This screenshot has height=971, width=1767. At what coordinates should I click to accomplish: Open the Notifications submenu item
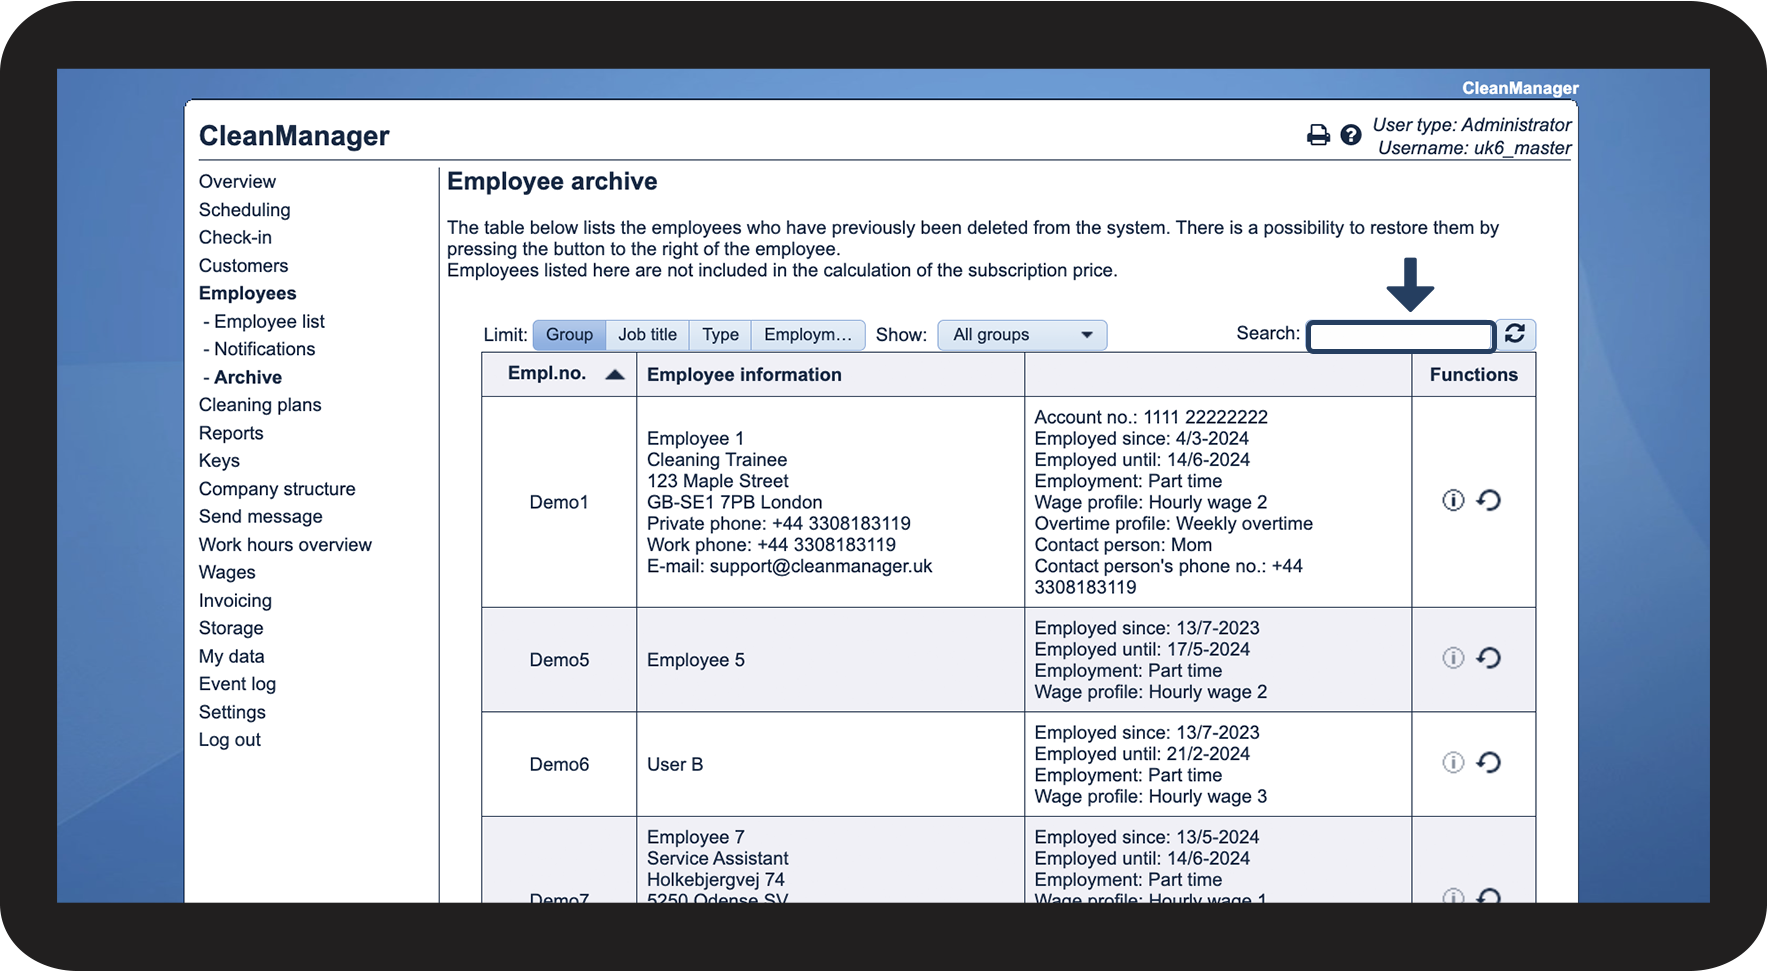click(x=264, y=349)
